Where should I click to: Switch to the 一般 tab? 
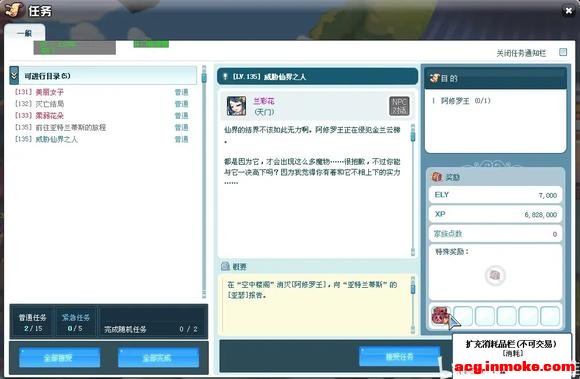tap(24, 33)
